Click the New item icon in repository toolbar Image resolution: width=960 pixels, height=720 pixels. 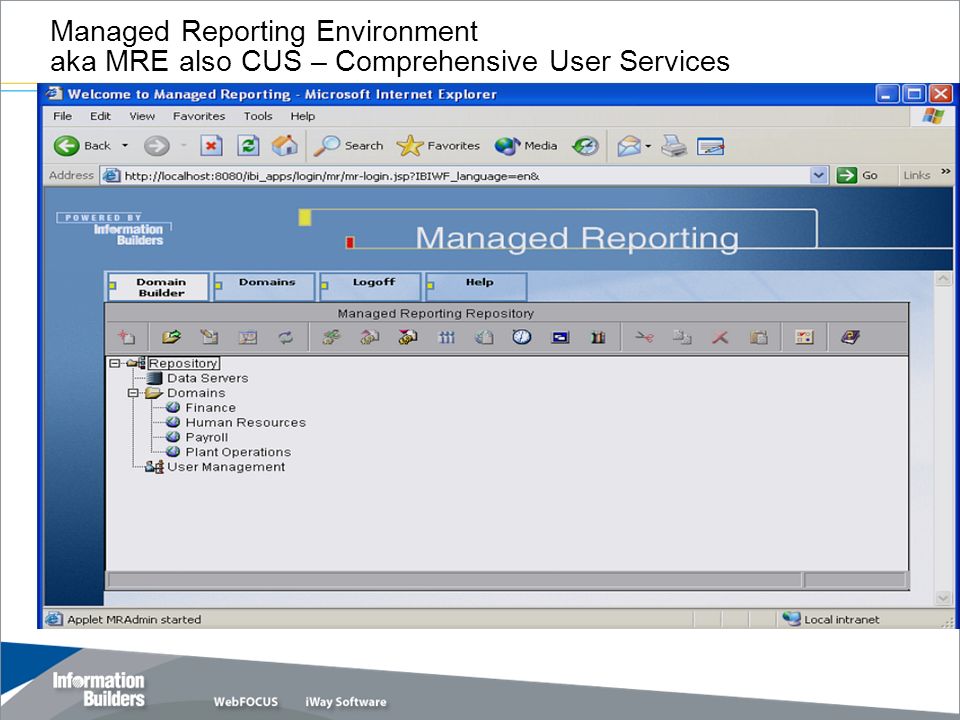(126, 337)
